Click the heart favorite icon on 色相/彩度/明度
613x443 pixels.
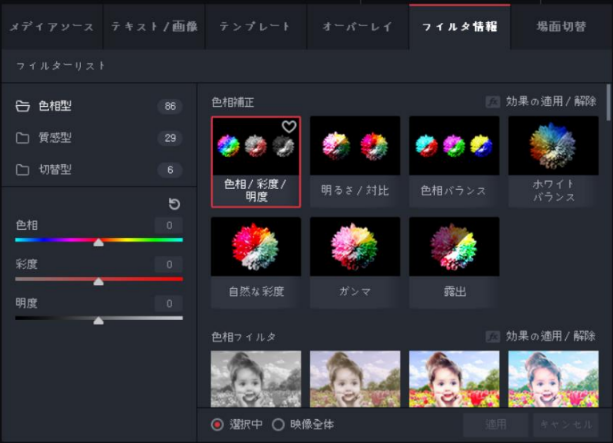tap(289, 127)
